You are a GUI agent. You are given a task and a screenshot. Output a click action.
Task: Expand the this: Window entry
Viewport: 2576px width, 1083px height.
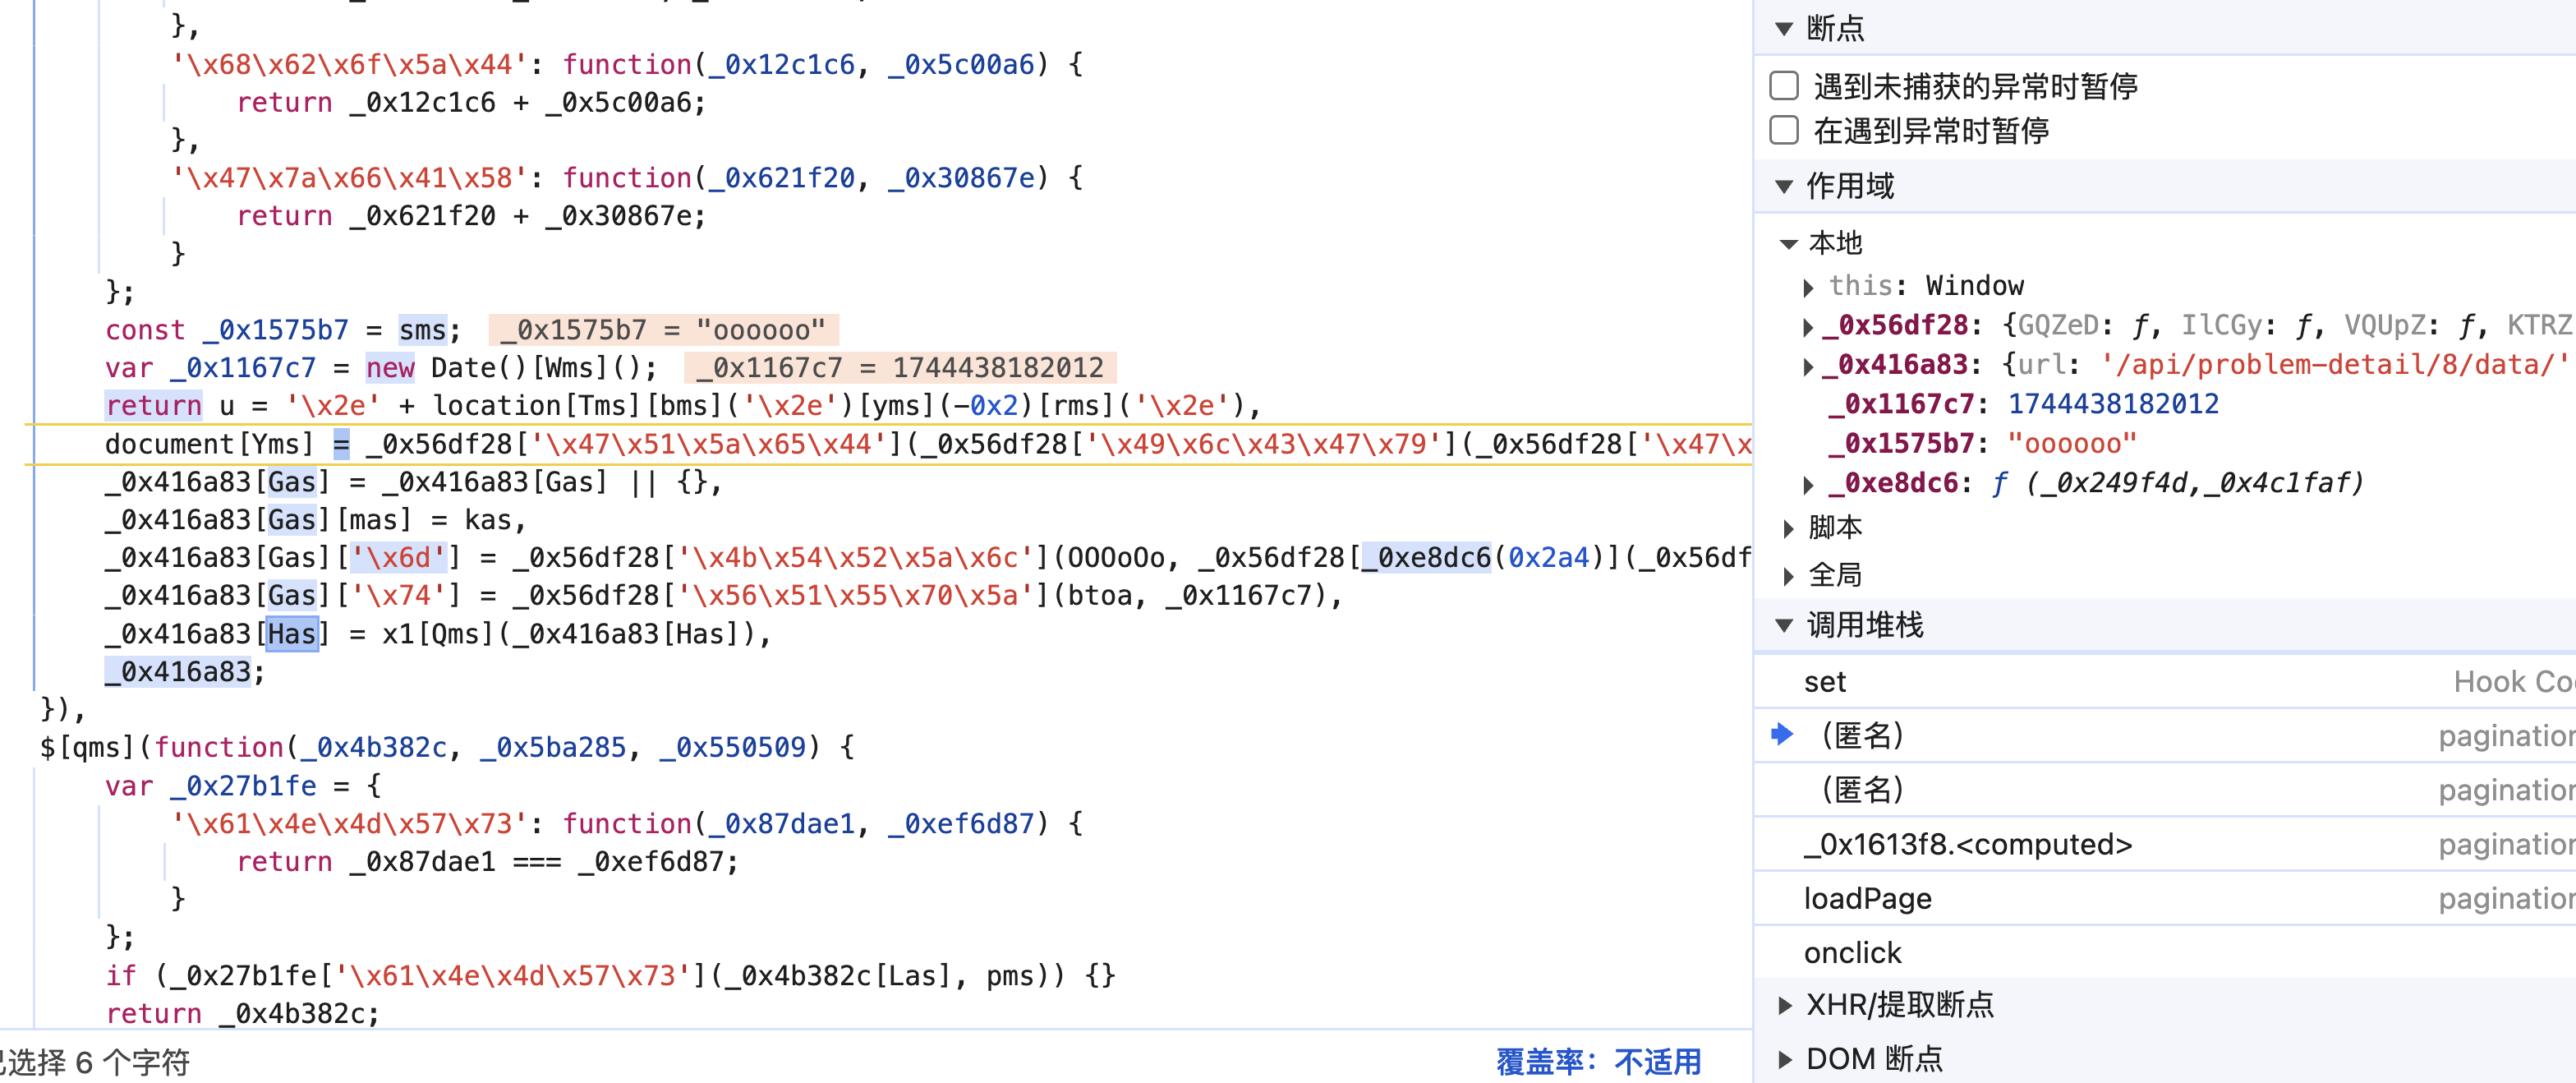(x=1808, y=287)
